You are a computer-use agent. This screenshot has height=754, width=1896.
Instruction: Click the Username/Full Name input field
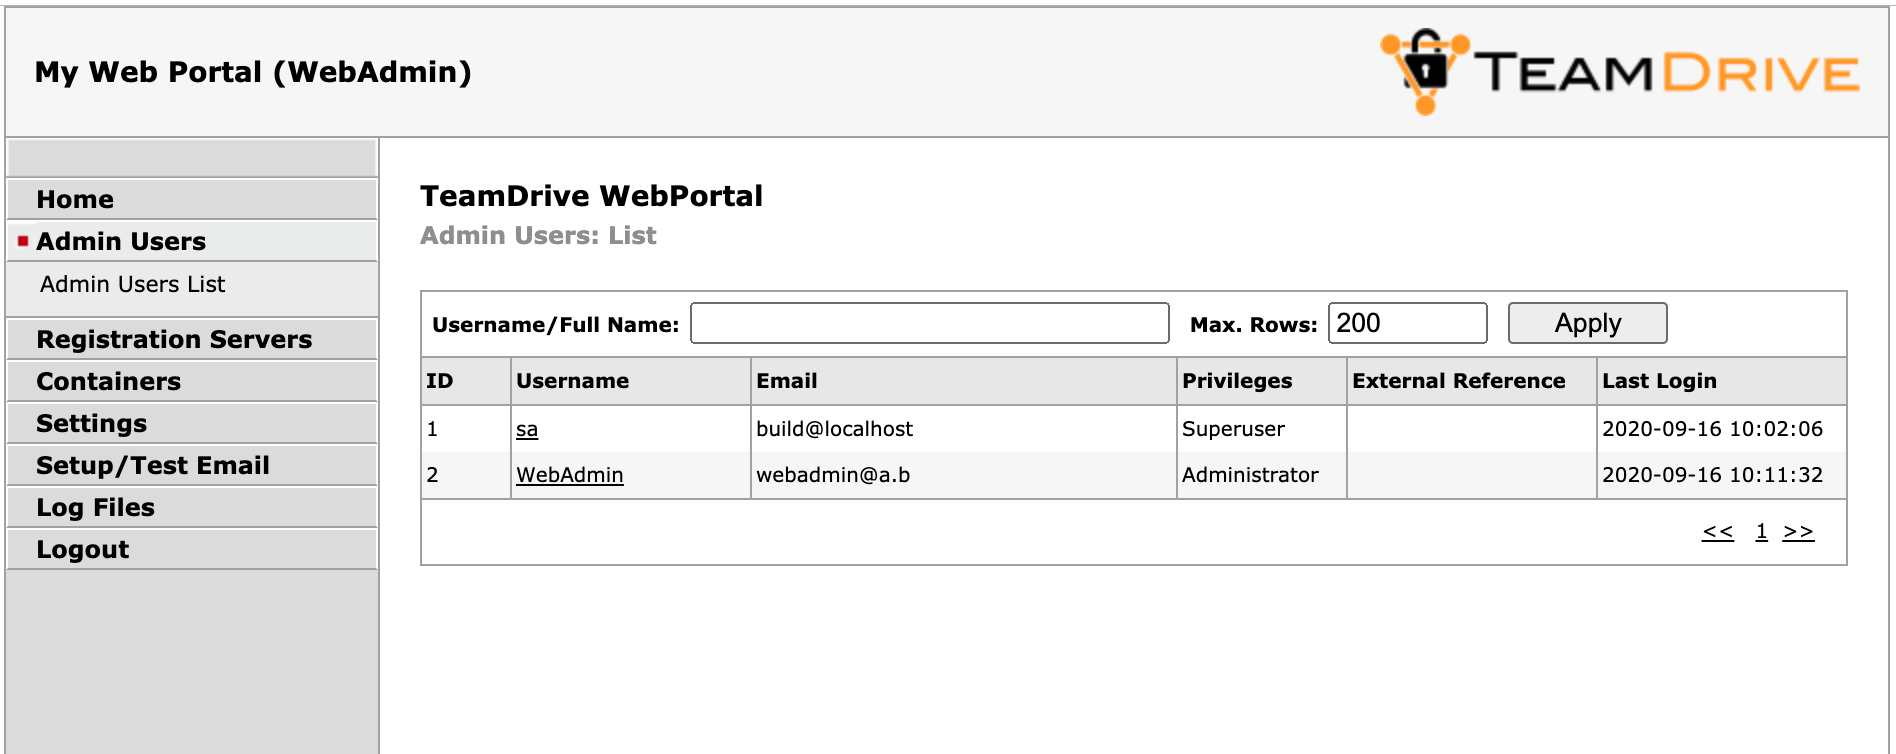[930, 322]
